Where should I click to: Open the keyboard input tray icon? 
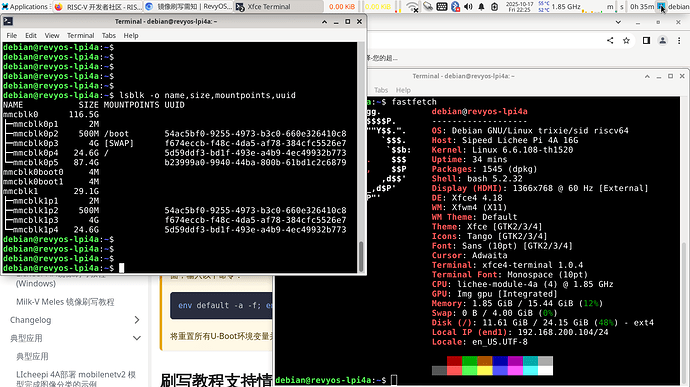(x=442, y=7)
